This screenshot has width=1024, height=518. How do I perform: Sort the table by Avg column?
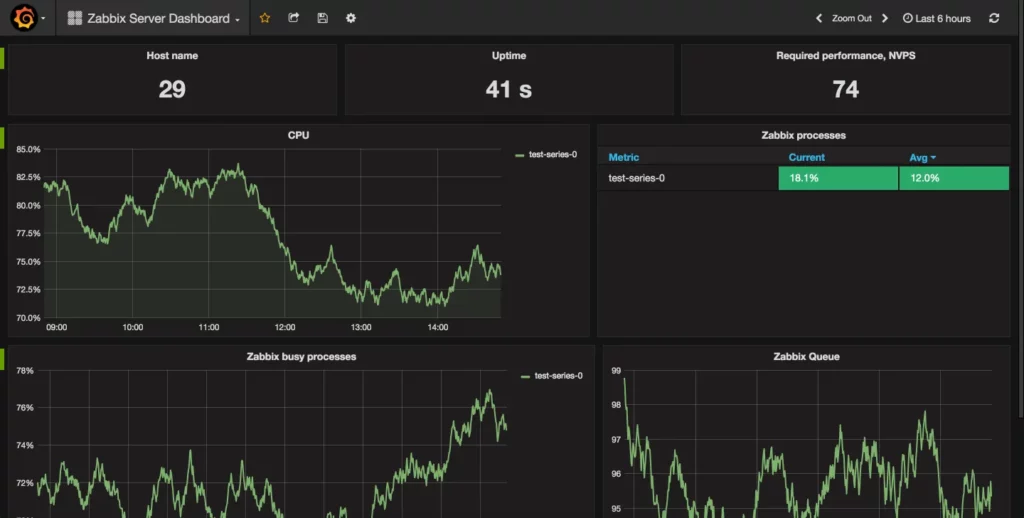[x=922, y=157]
